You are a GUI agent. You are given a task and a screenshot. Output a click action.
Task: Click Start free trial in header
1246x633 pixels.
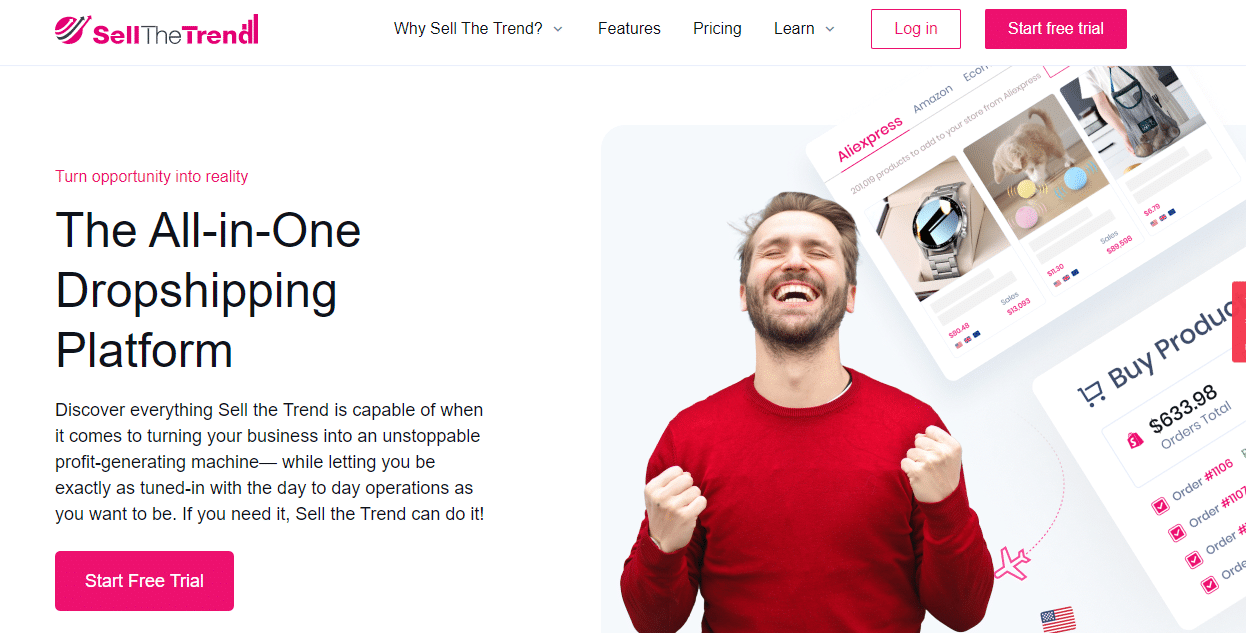pos(1055,29)
